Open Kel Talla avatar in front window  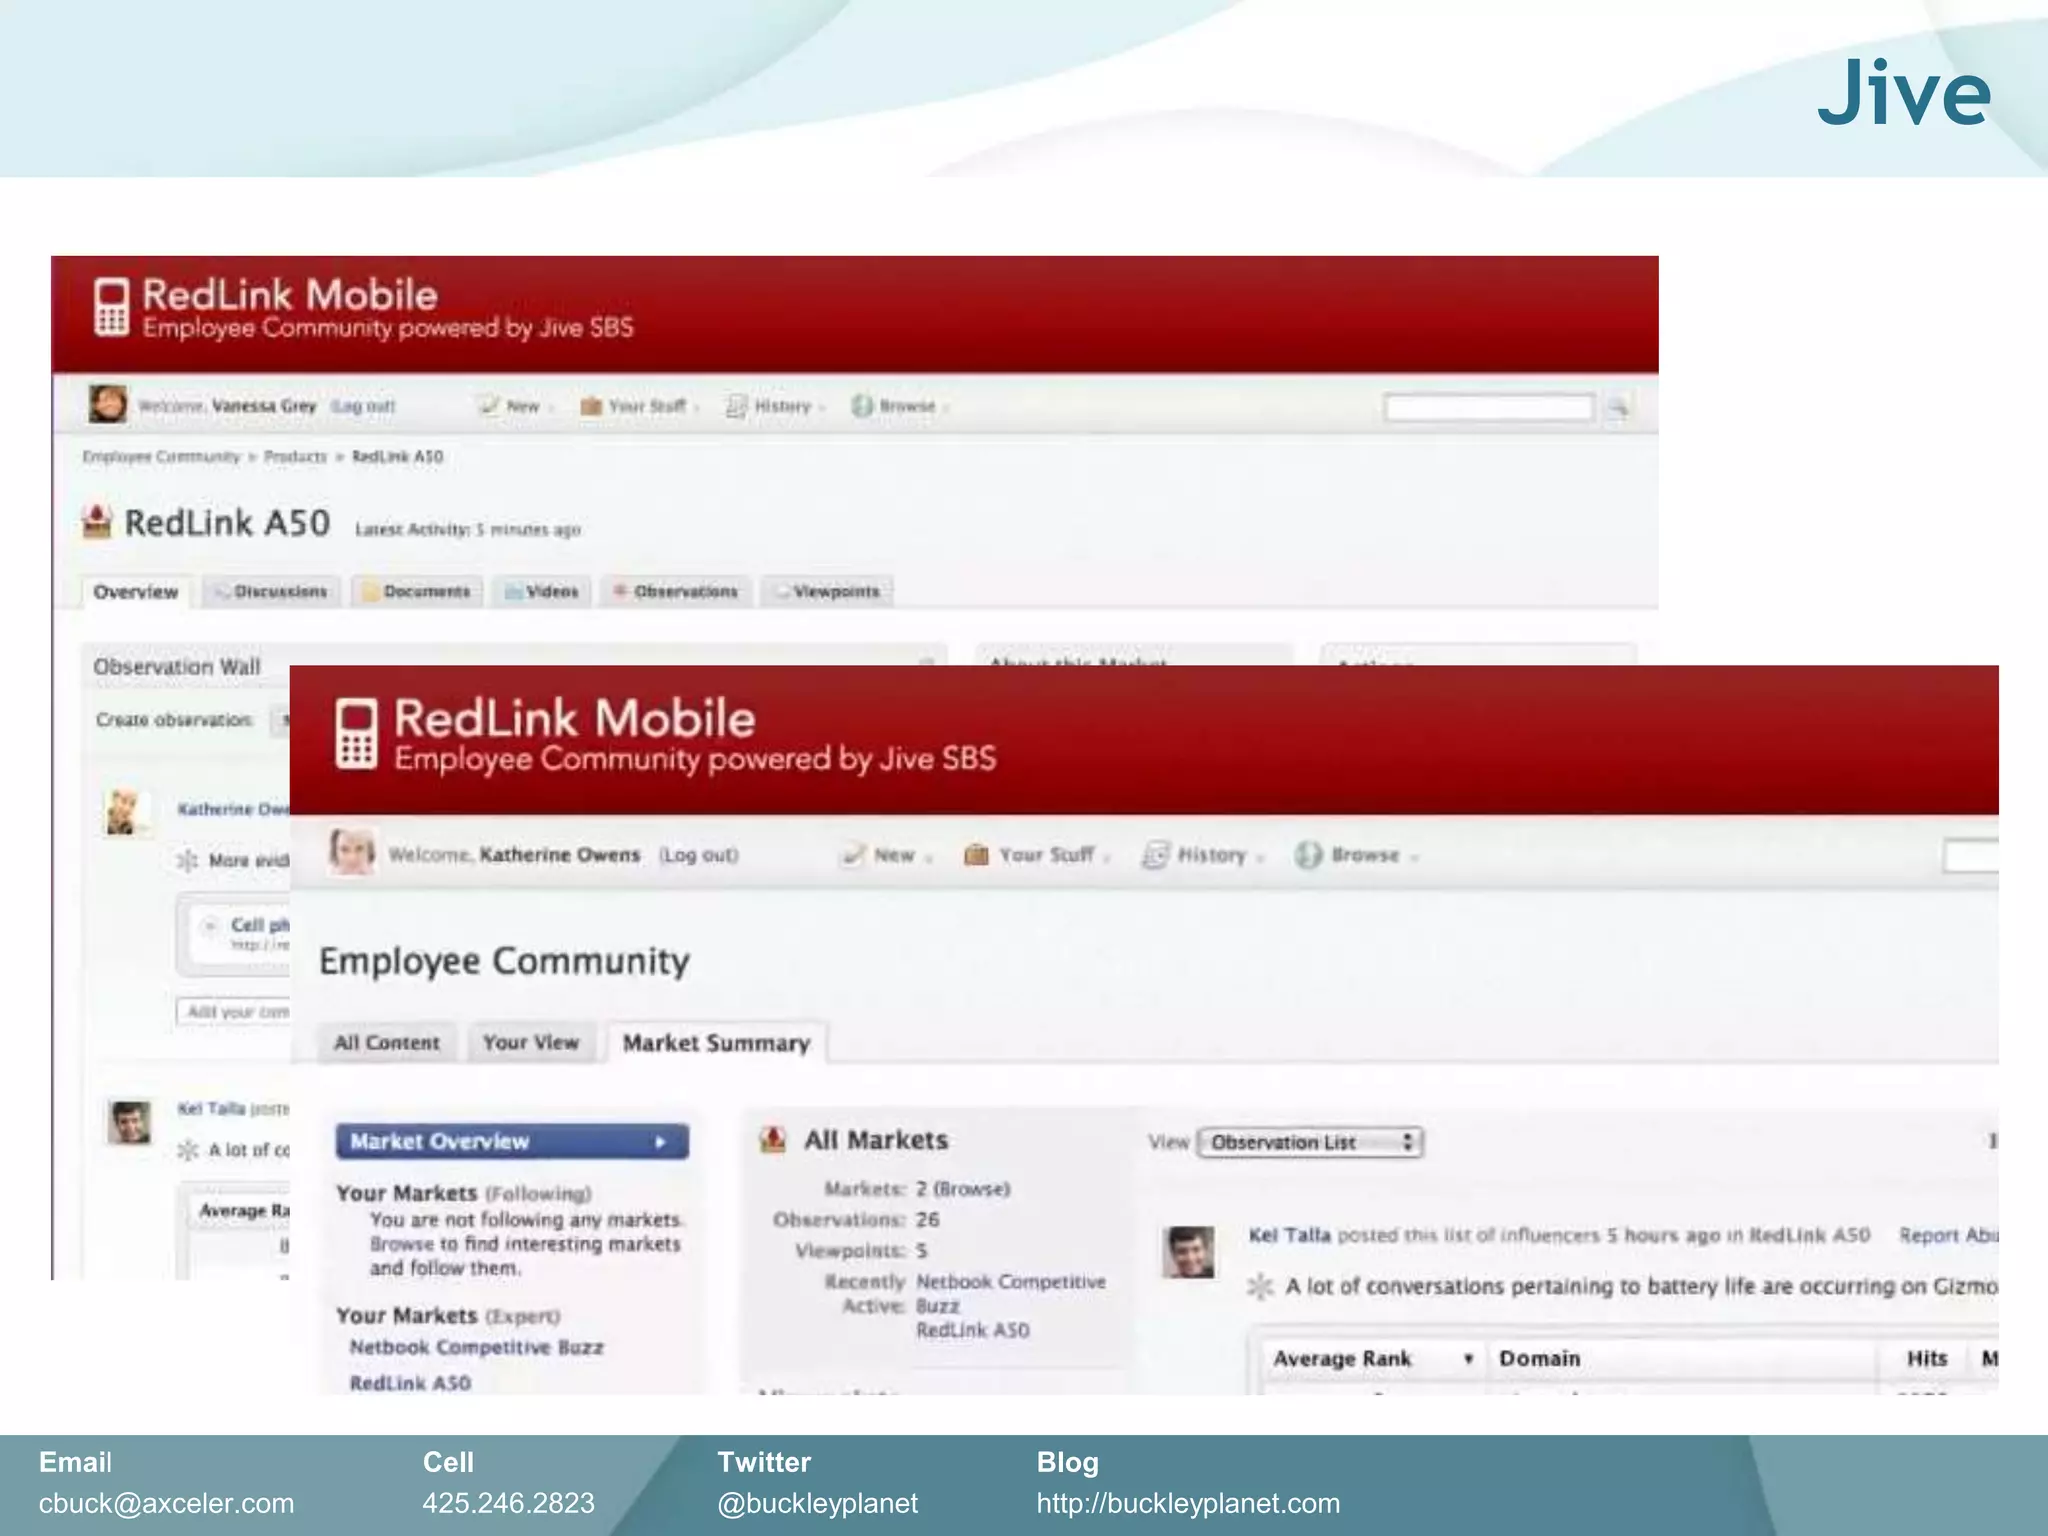(x=1189, y=1251)
